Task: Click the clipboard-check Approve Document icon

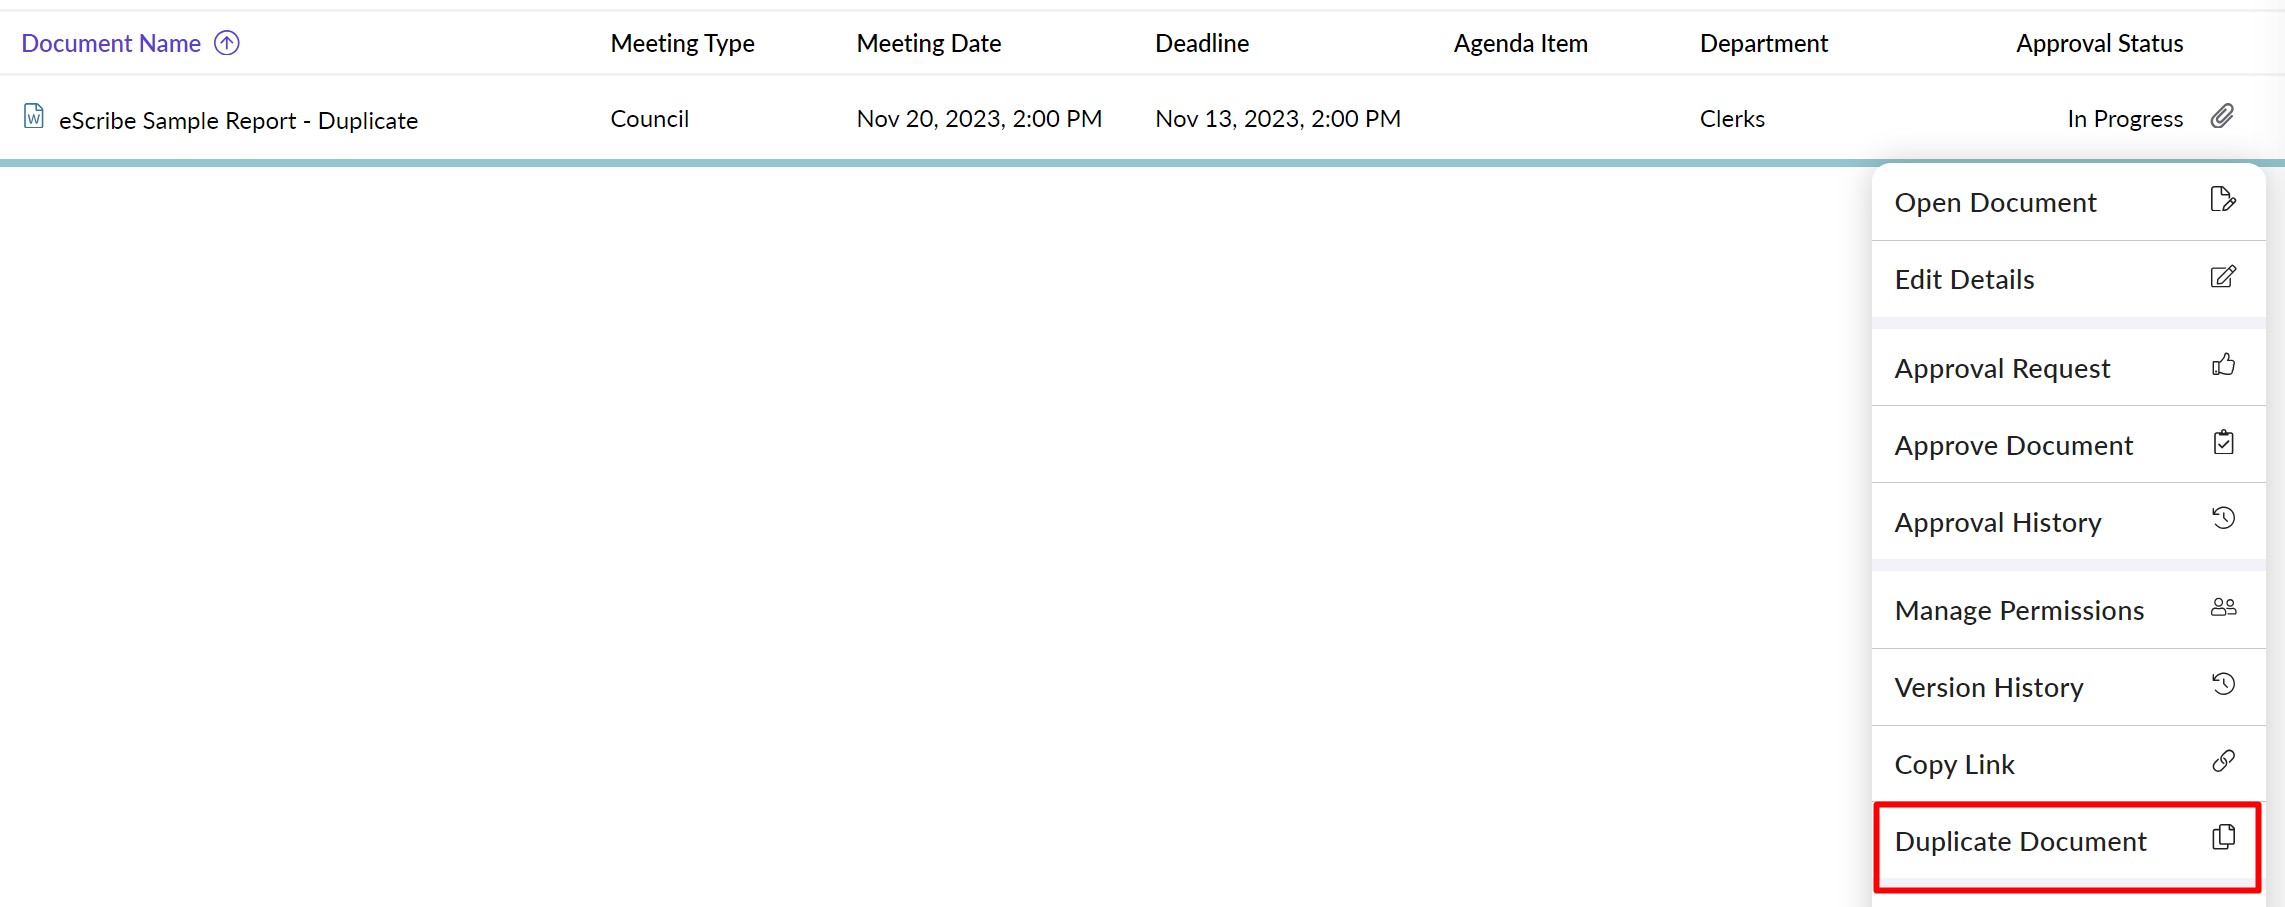Action: [x=2222, y=442]
